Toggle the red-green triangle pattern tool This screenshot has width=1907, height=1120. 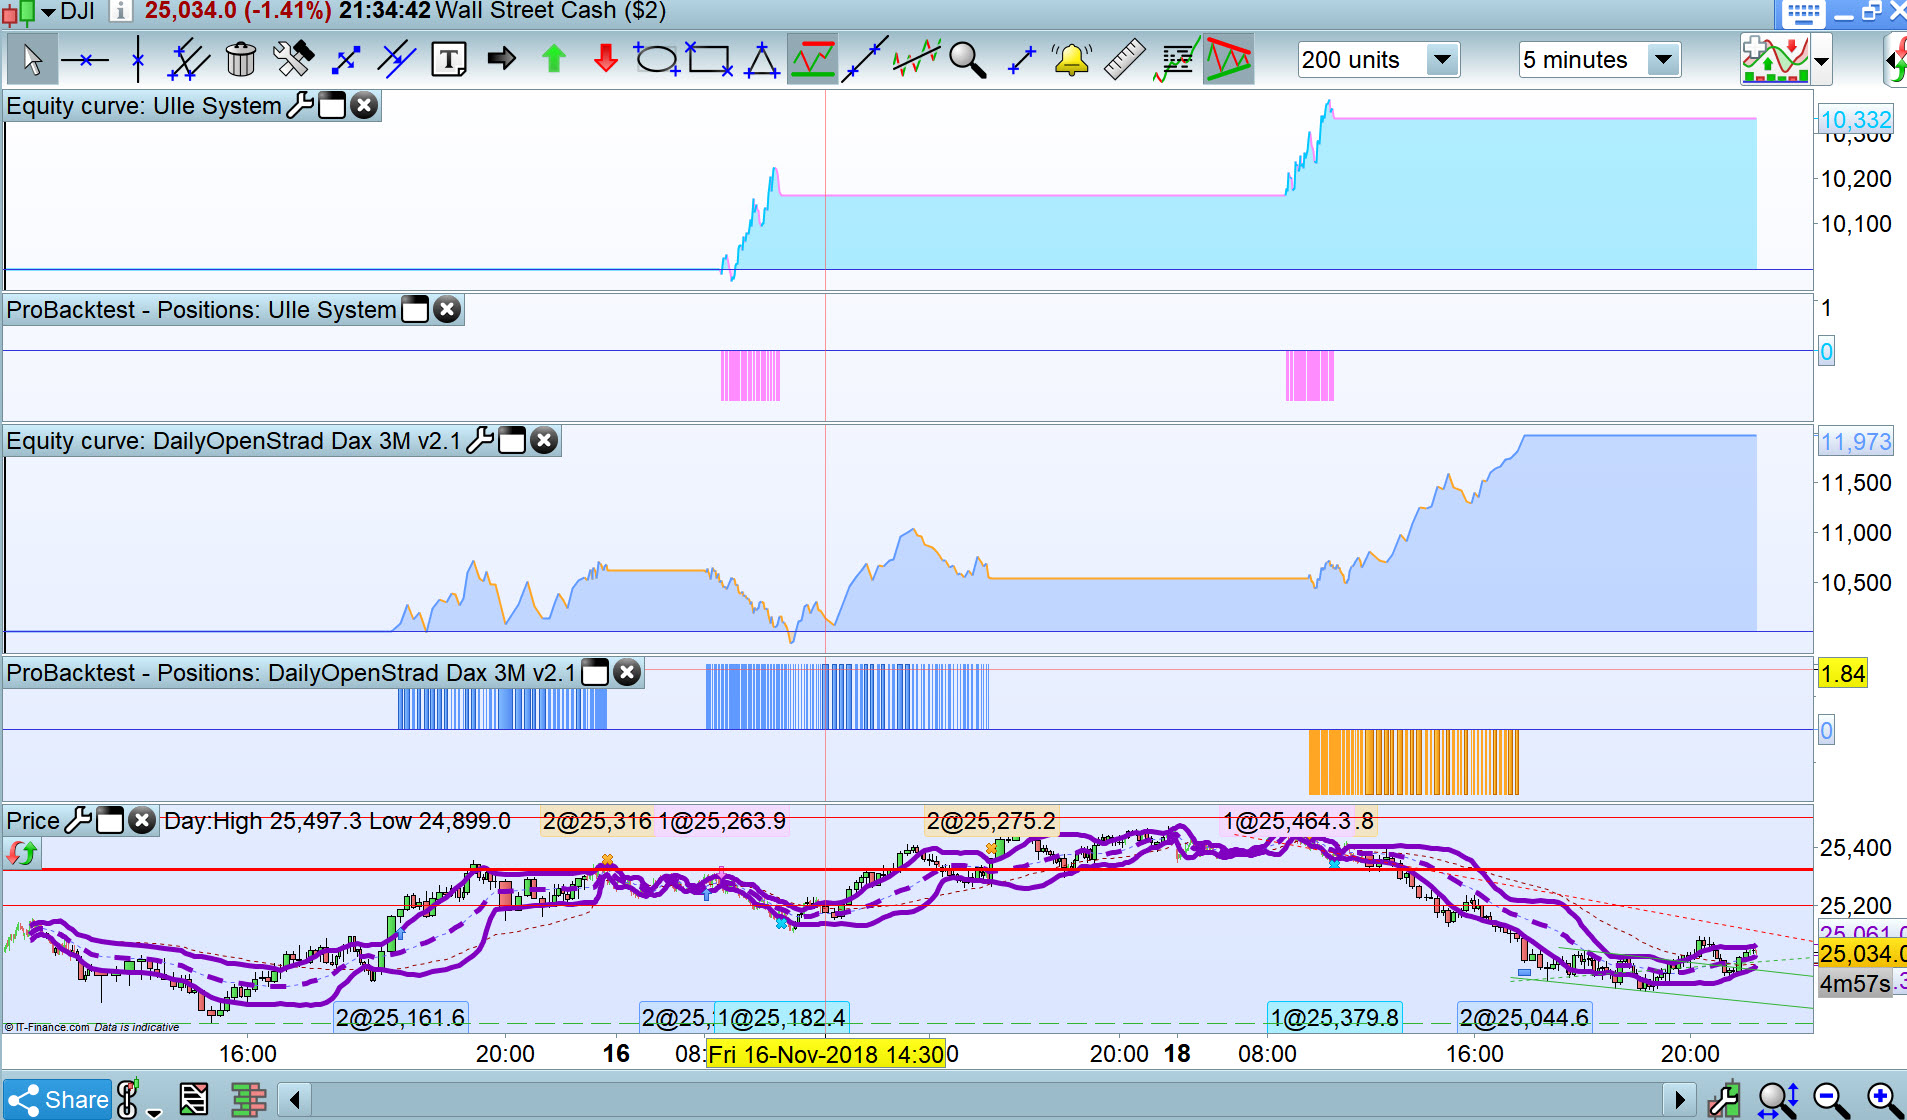pyautogui.click(x=1228, y=60)
